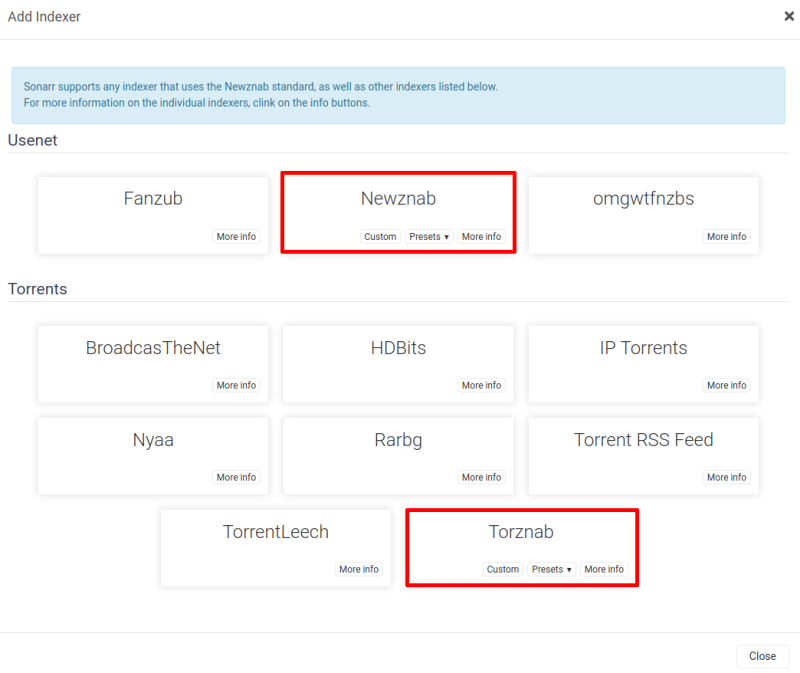Open More info for Torznab
Viewport: 800px width, 673px height.
pos(604,569)
